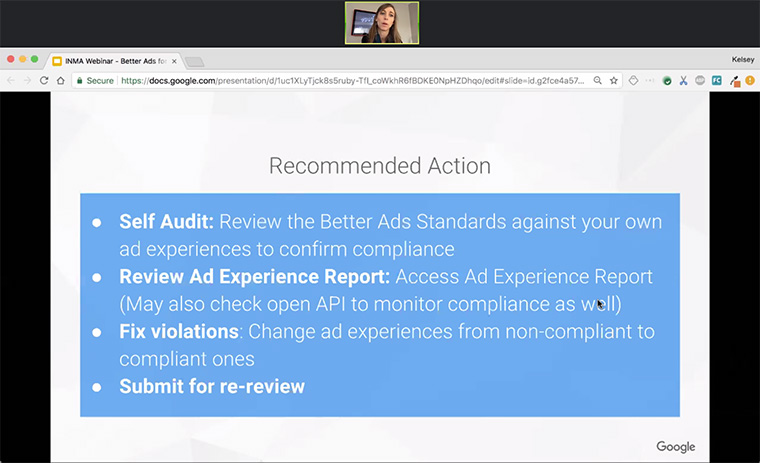Bookmark this page with the star icon
Screen dimensions: 760x463
tap(614, 80)
